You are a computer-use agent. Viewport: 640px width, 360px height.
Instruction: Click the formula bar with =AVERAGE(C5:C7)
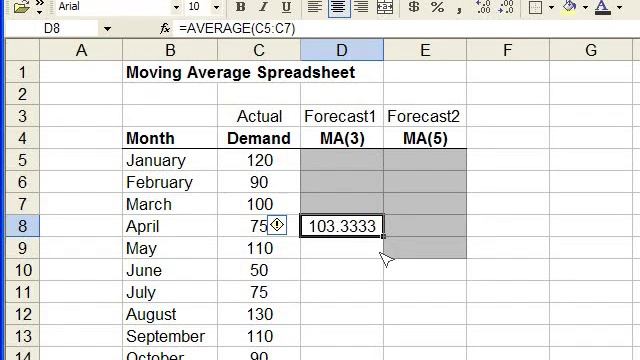406,29
